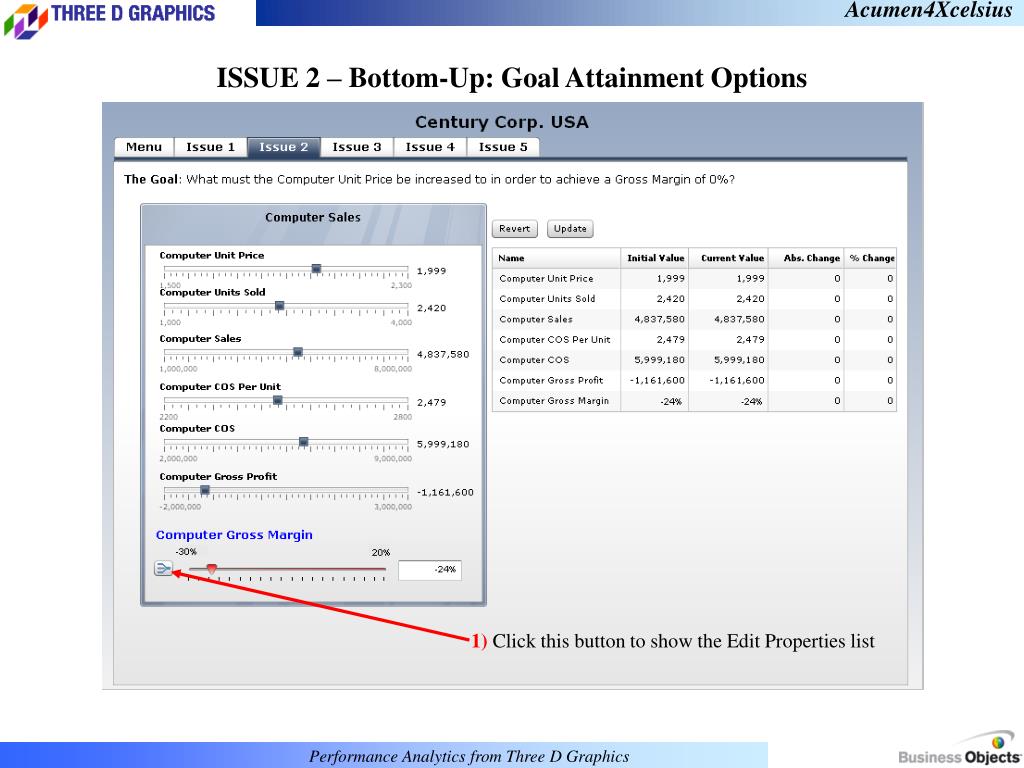Select the Computer Units Sold table row name

pos(547,298)
